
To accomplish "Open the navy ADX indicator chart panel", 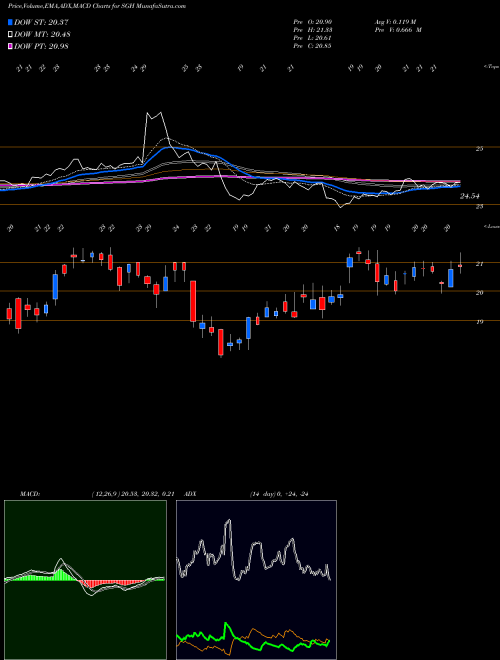I will tap(256, 580).
